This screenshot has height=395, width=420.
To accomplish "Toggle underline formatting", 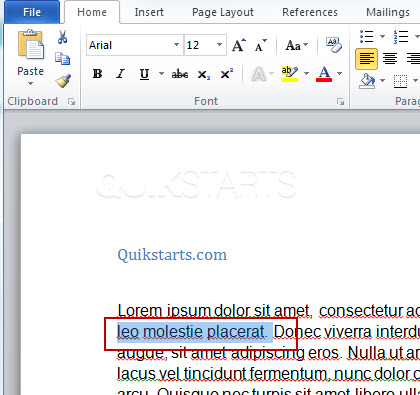I will pyautogui.click(x=144, y=74).
